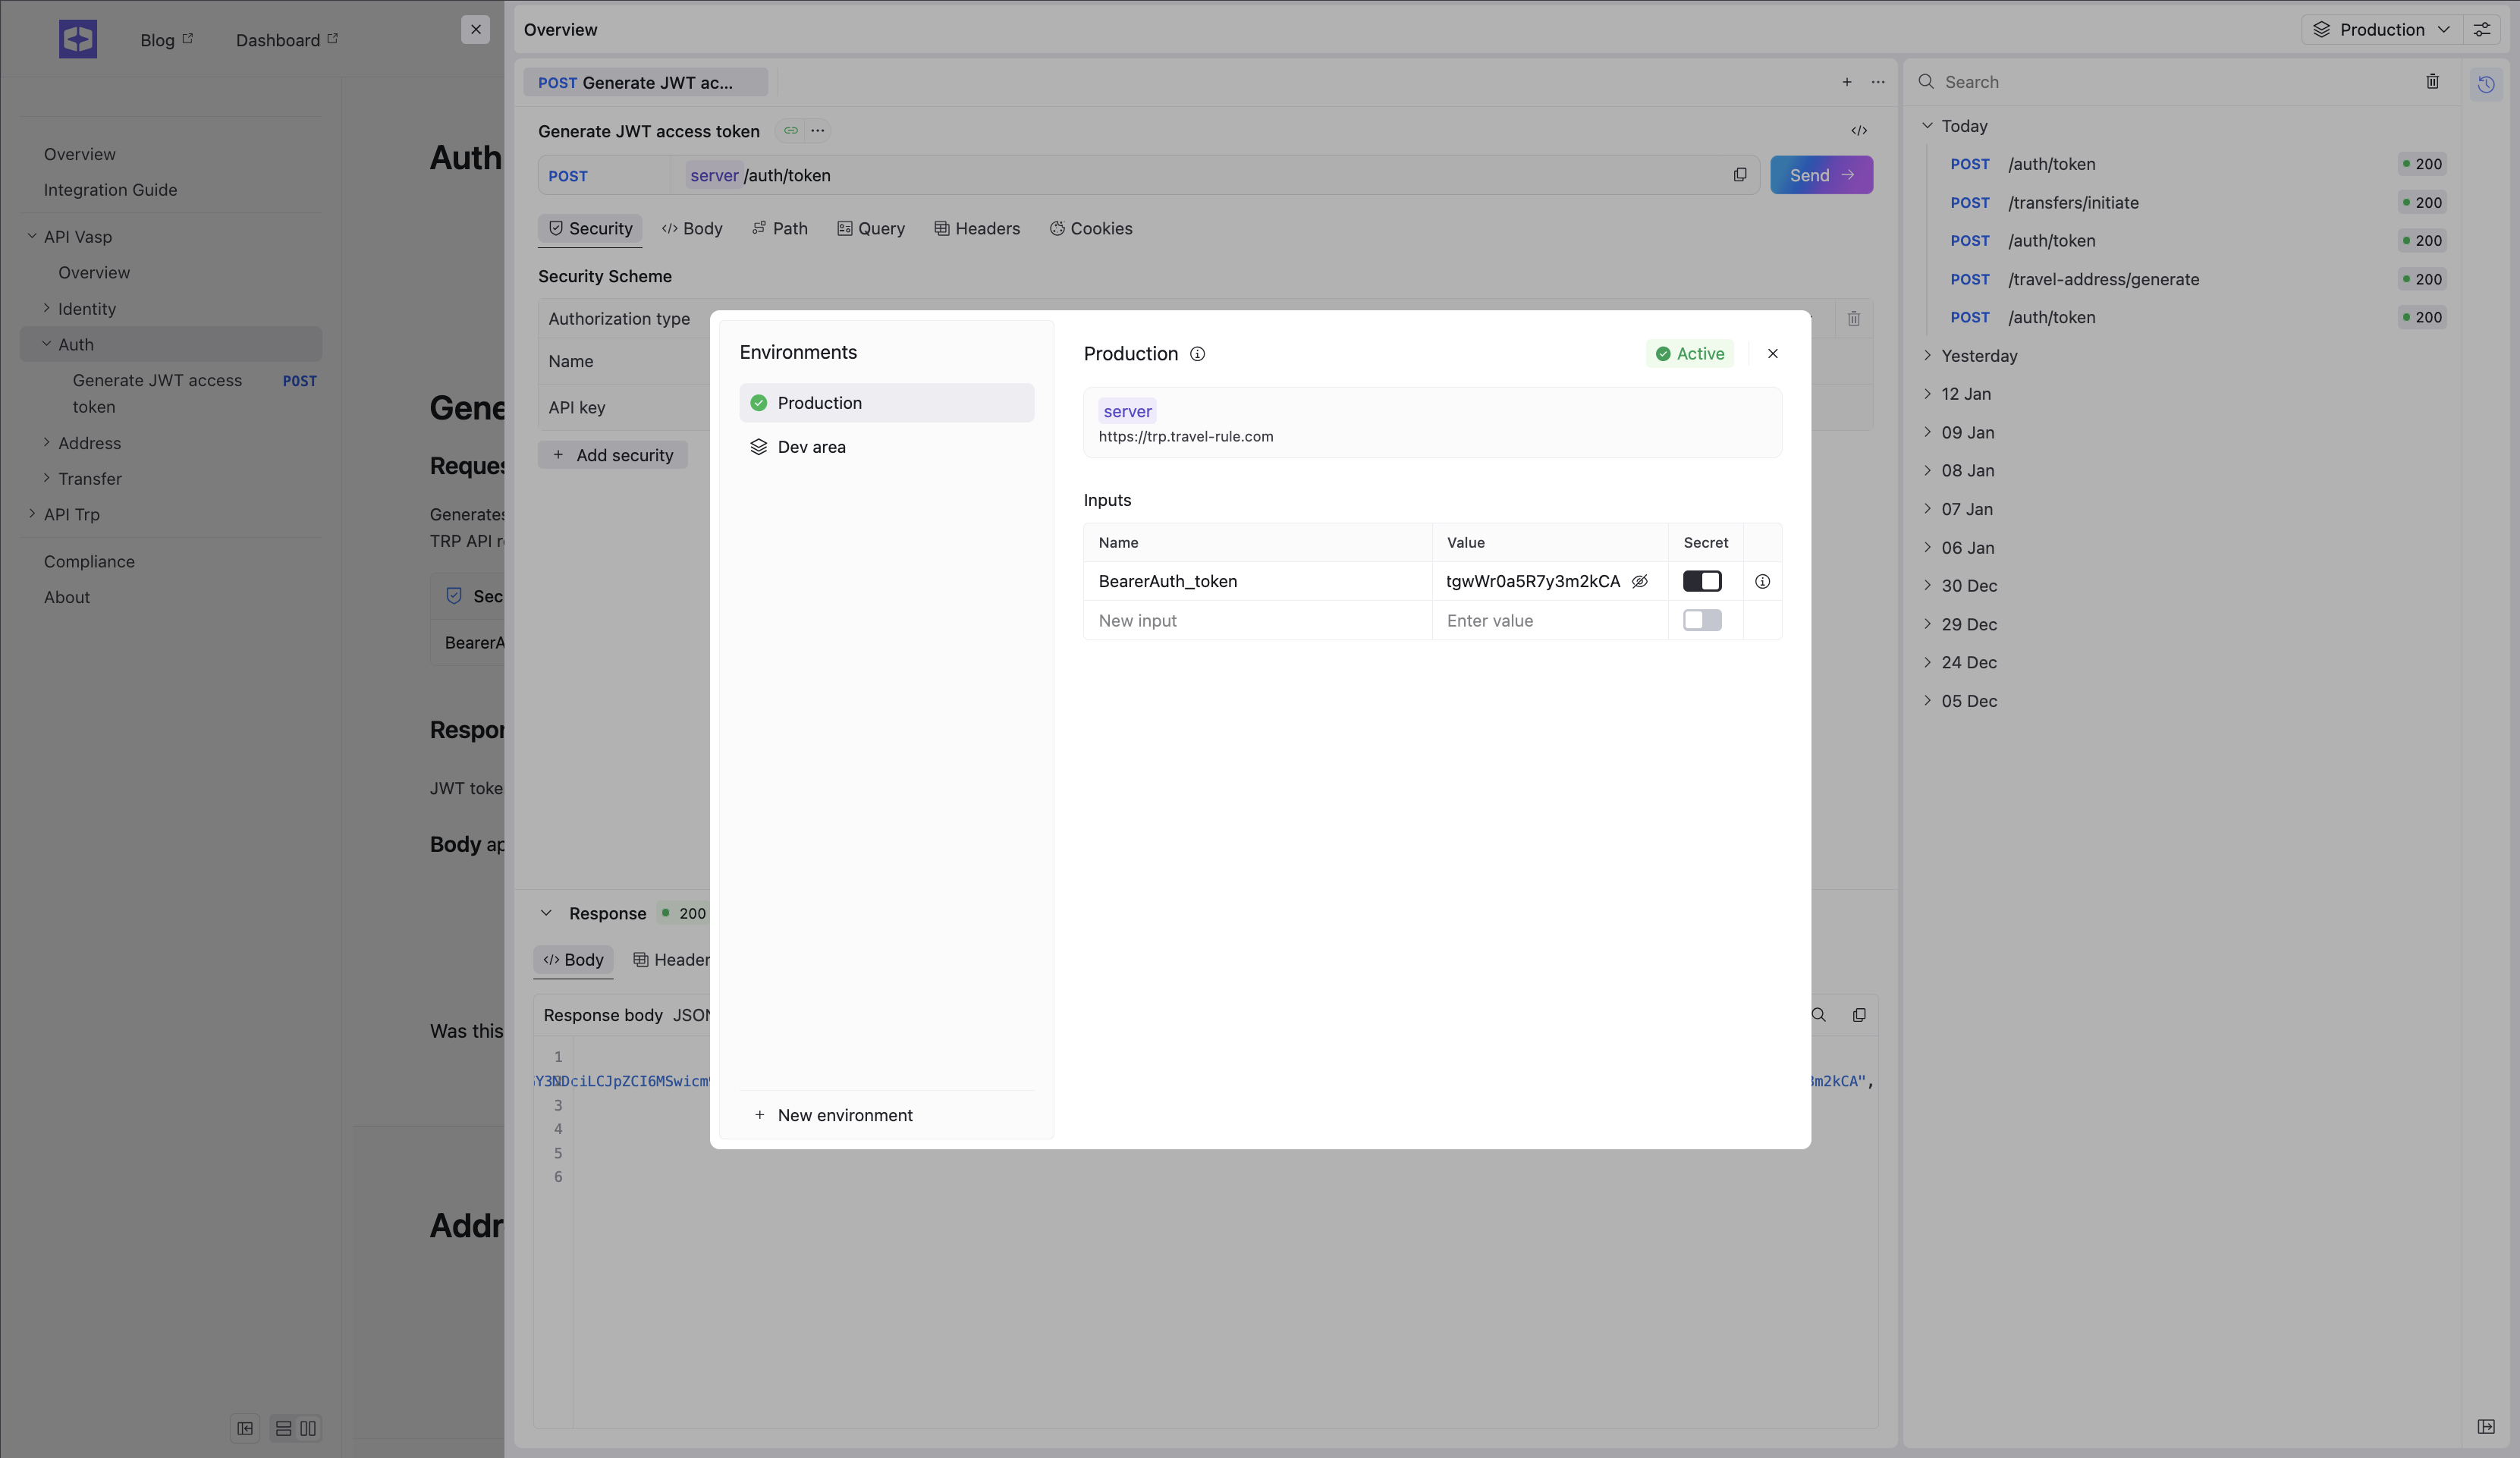Open environment settings sliders icon

pos(2482,30)
